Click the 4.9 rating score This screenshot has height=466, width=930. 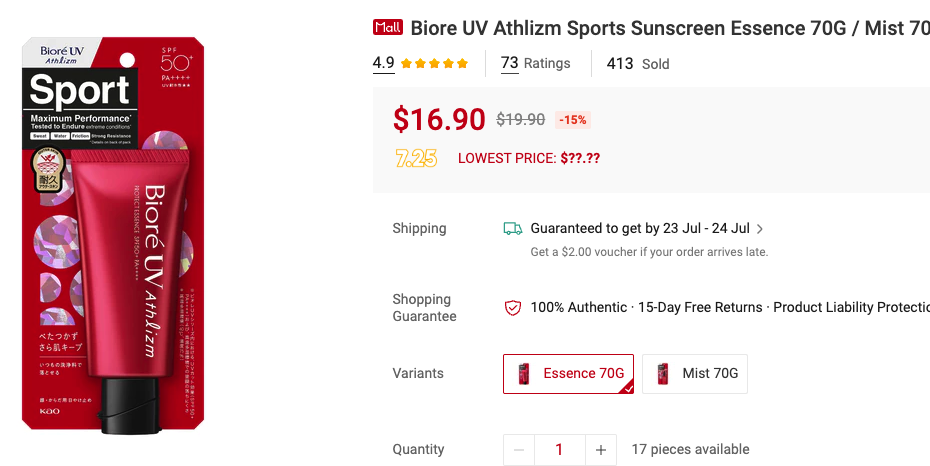click(x=383, y=64)
